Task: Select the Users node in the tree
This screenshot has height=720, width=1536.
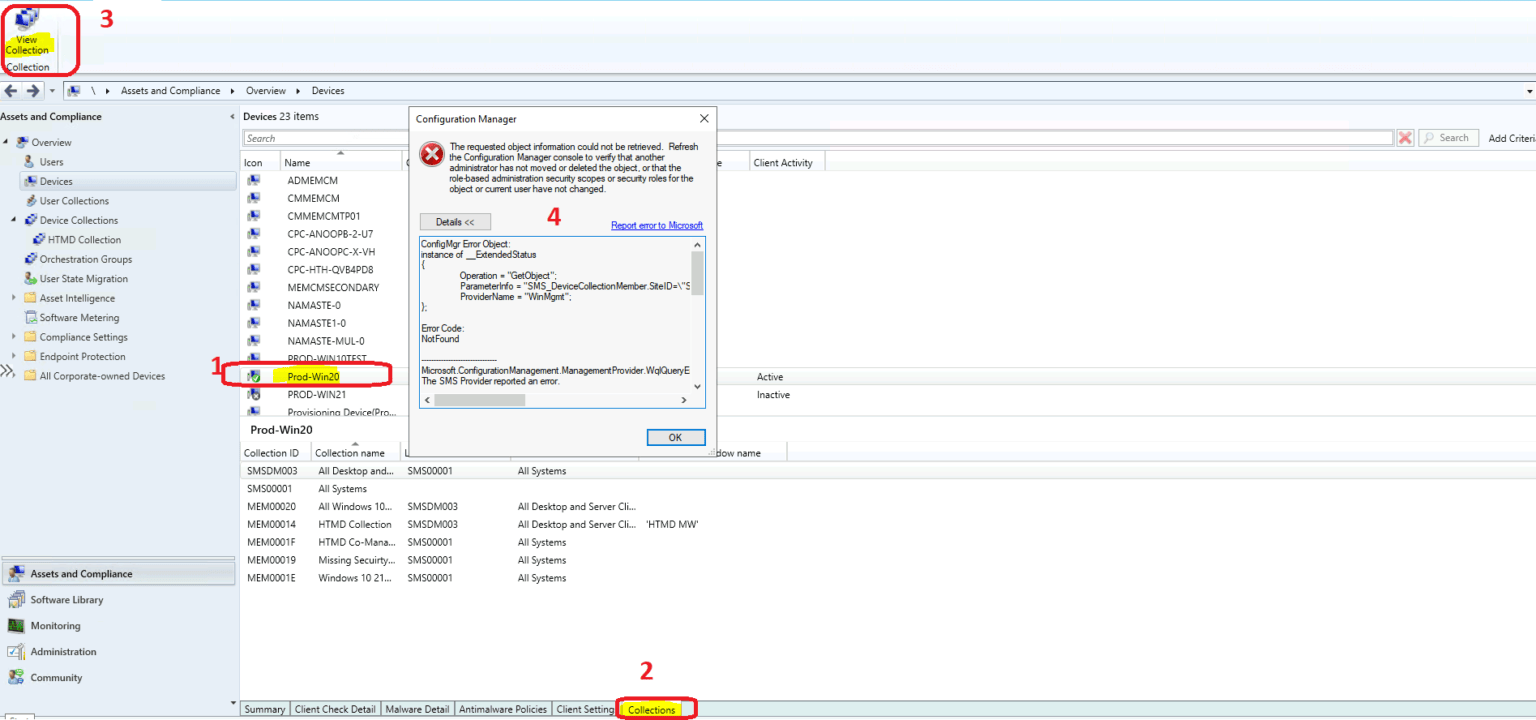Action: coord(51,162)
